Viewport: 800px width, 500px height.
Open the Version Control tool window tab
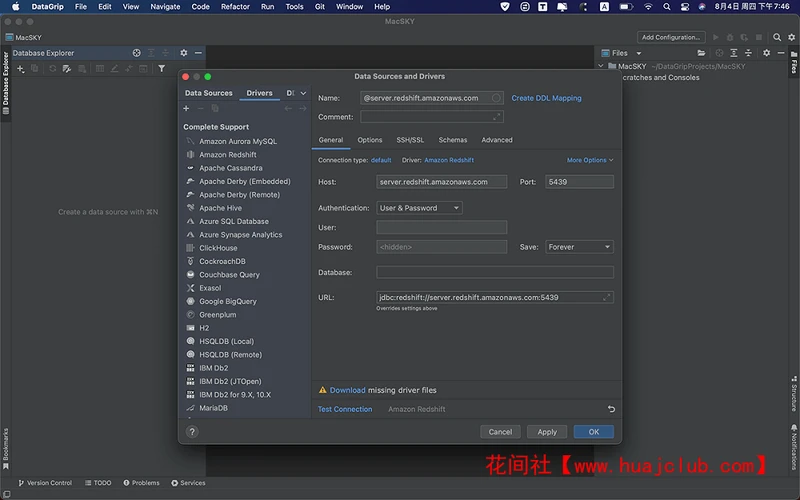(x=45, y=483)
